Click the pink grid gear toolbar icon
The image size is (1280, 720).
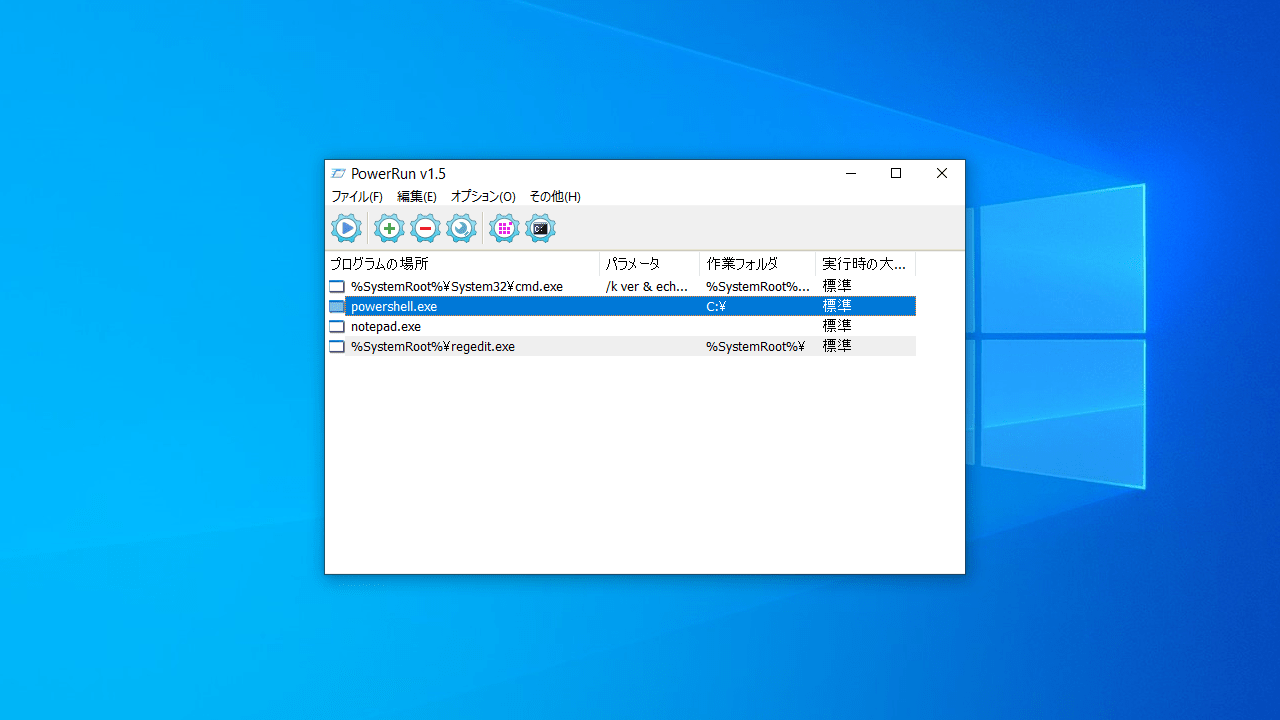tap(504, 229)
